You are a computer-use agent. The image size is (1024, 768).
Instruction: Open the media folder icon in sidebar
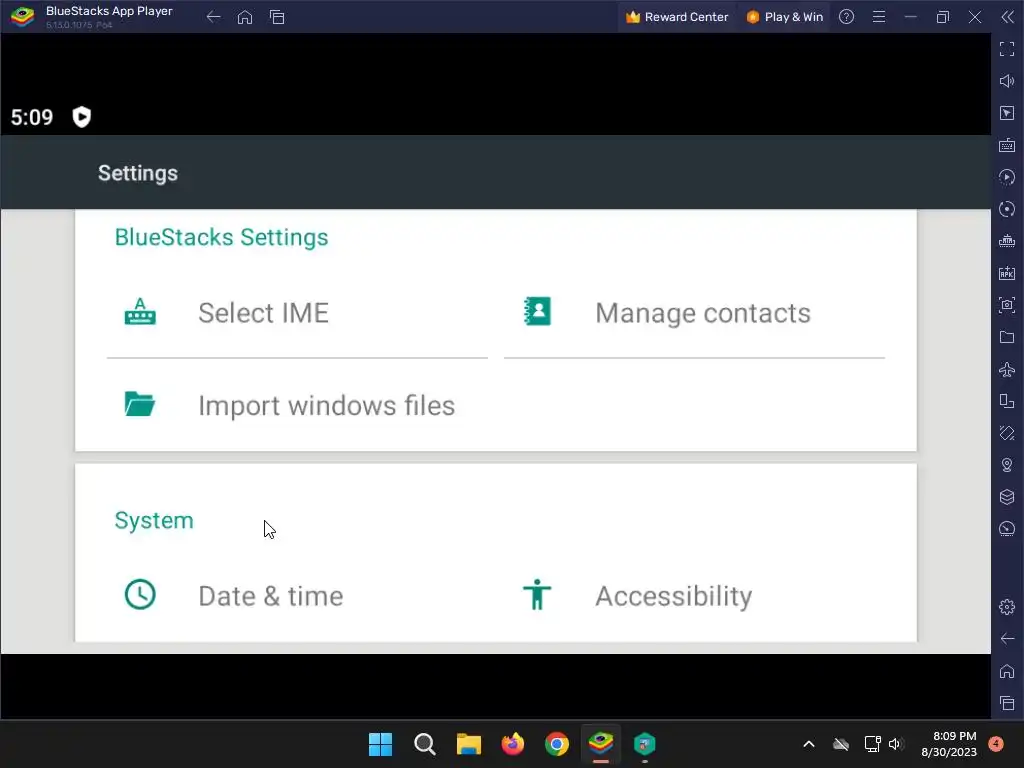pyautogui.click(x=1006, y=337)
